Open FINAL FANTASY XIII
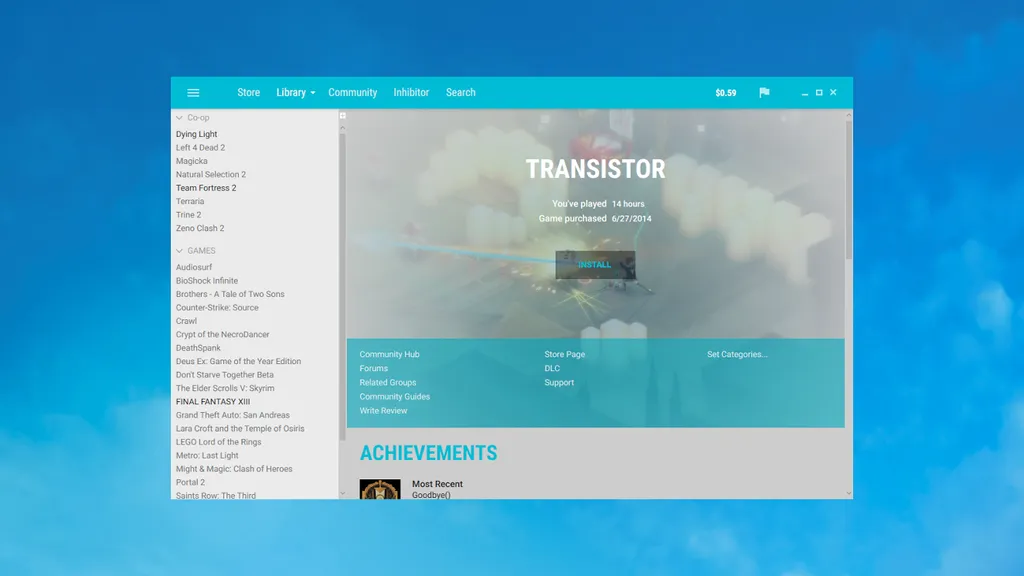The image size is (1024, 576). pyautogui.click(x=213, y=402)
